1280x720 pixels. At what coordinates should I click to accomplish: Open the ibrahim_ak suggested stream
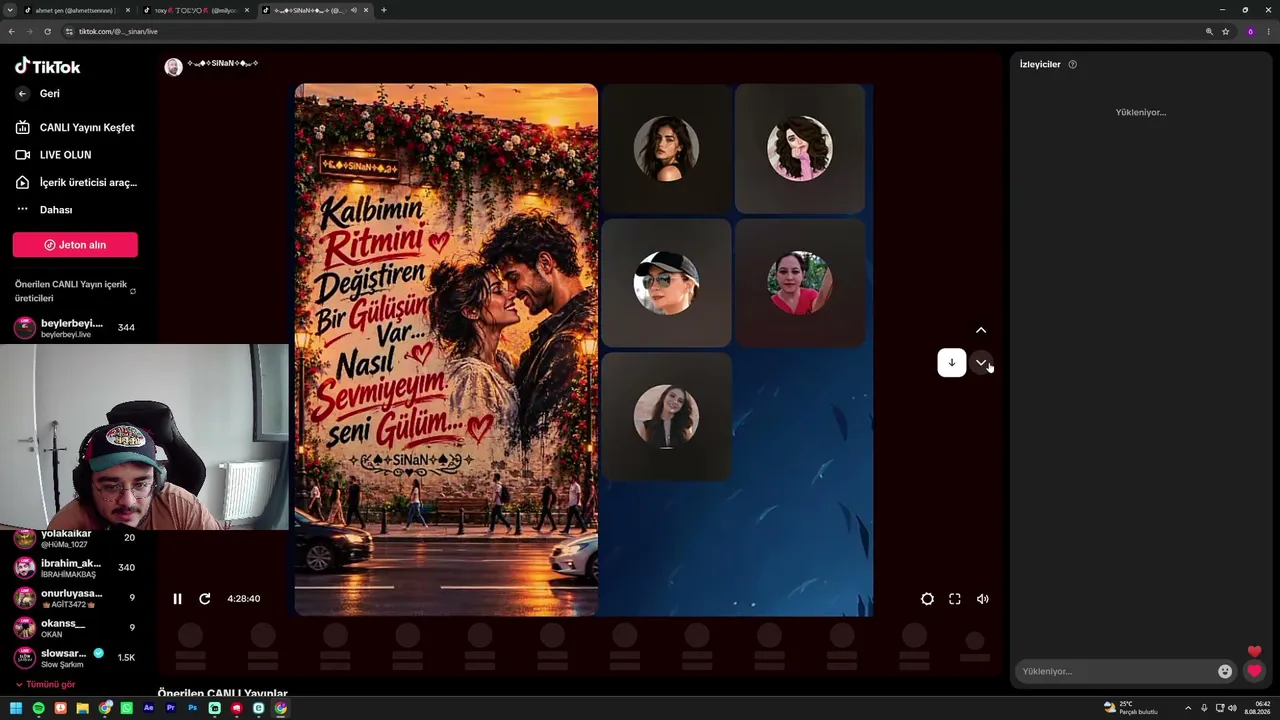coord(75,568)
